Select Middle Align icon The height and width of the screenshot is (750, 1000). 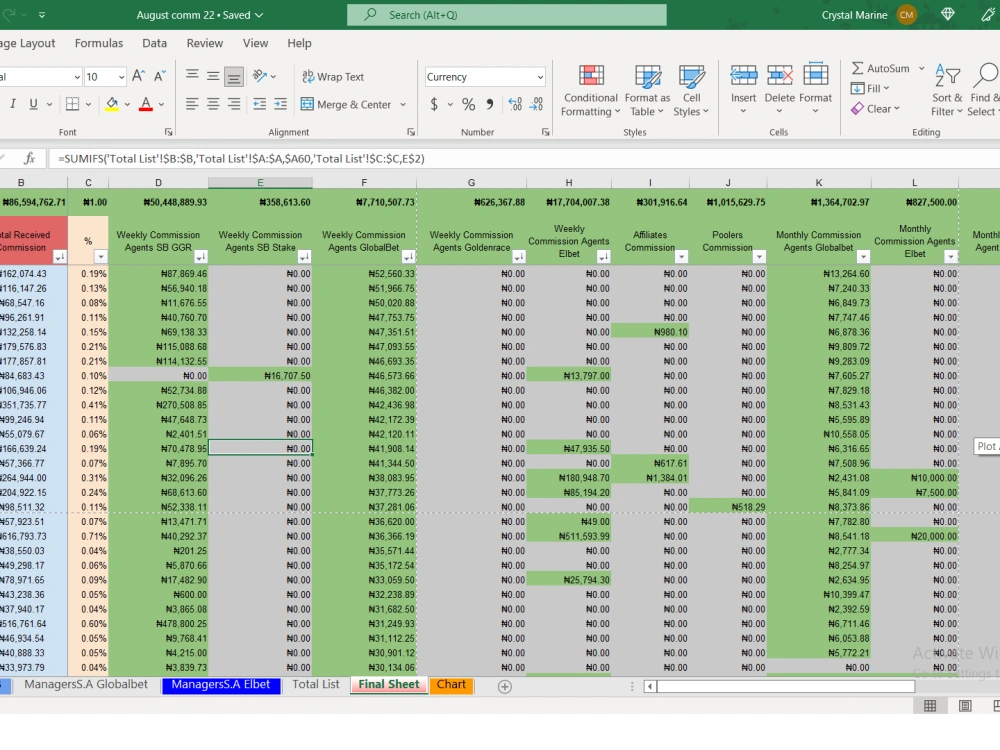(213, 76)
